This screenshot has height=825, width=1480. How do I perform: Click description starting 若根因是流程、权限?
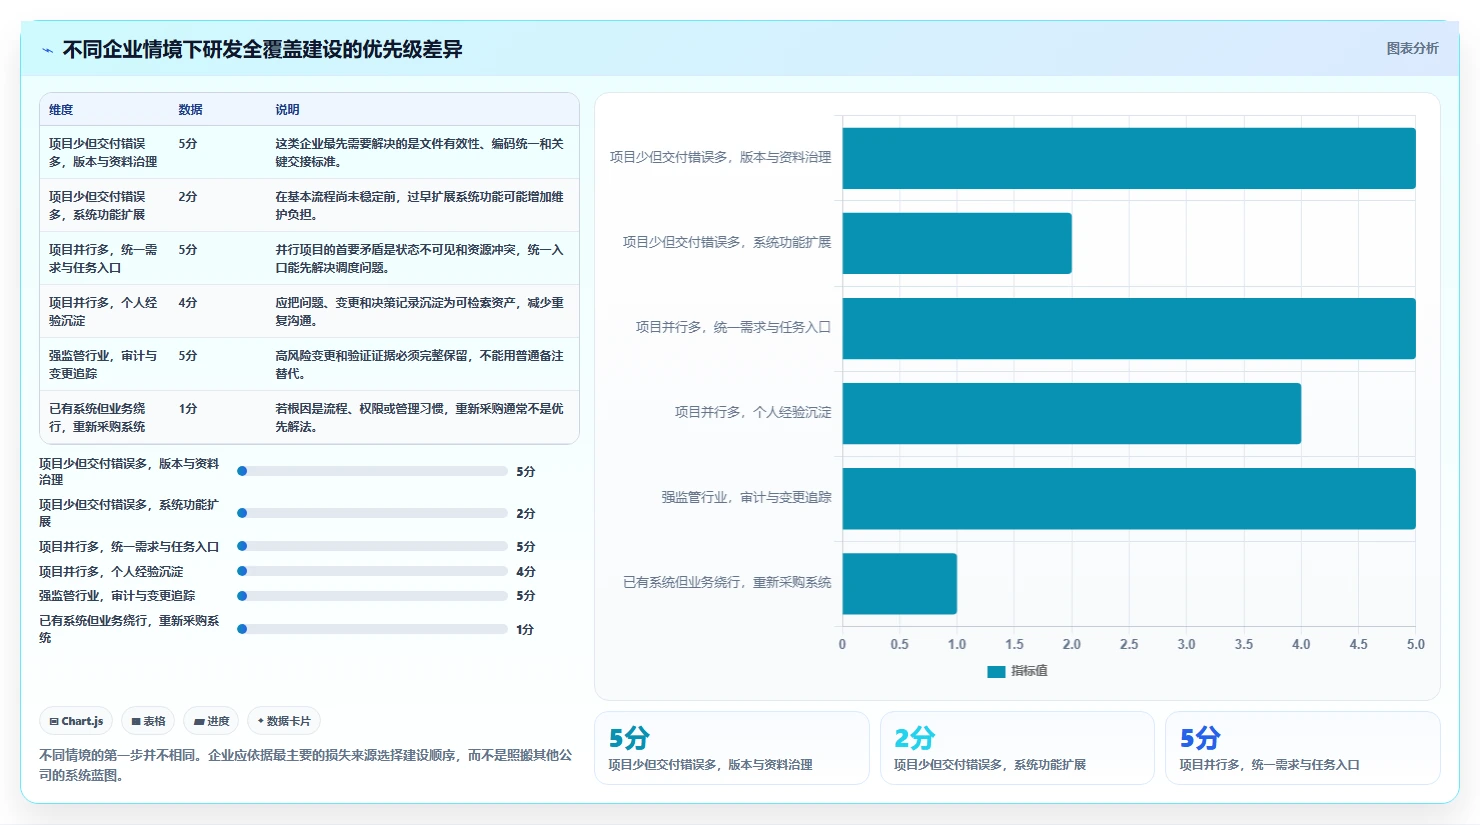pos(420,417)
